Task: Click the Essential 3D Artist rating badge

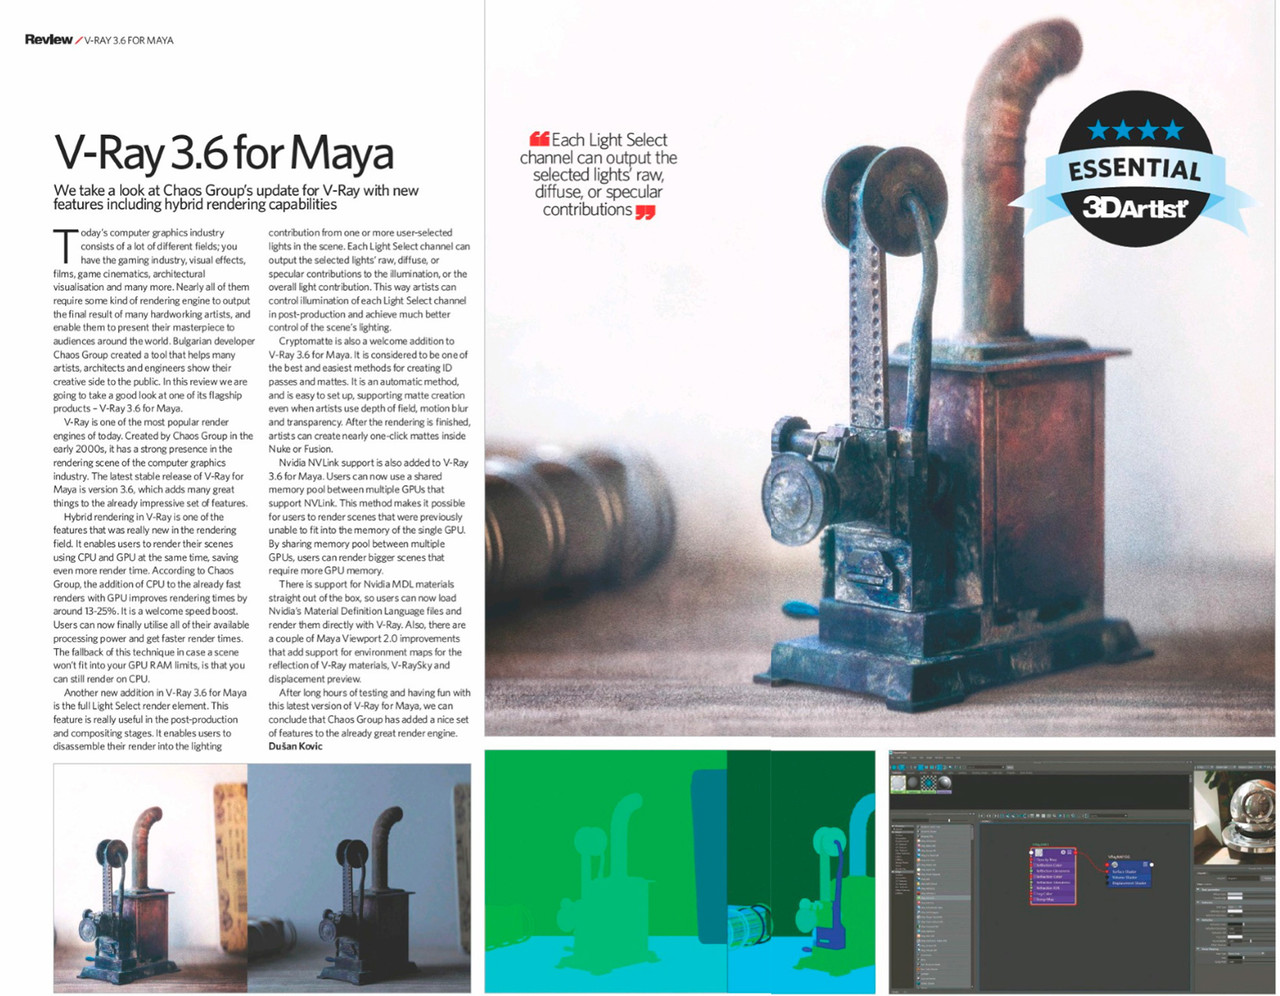Action: click(1136, 167)
